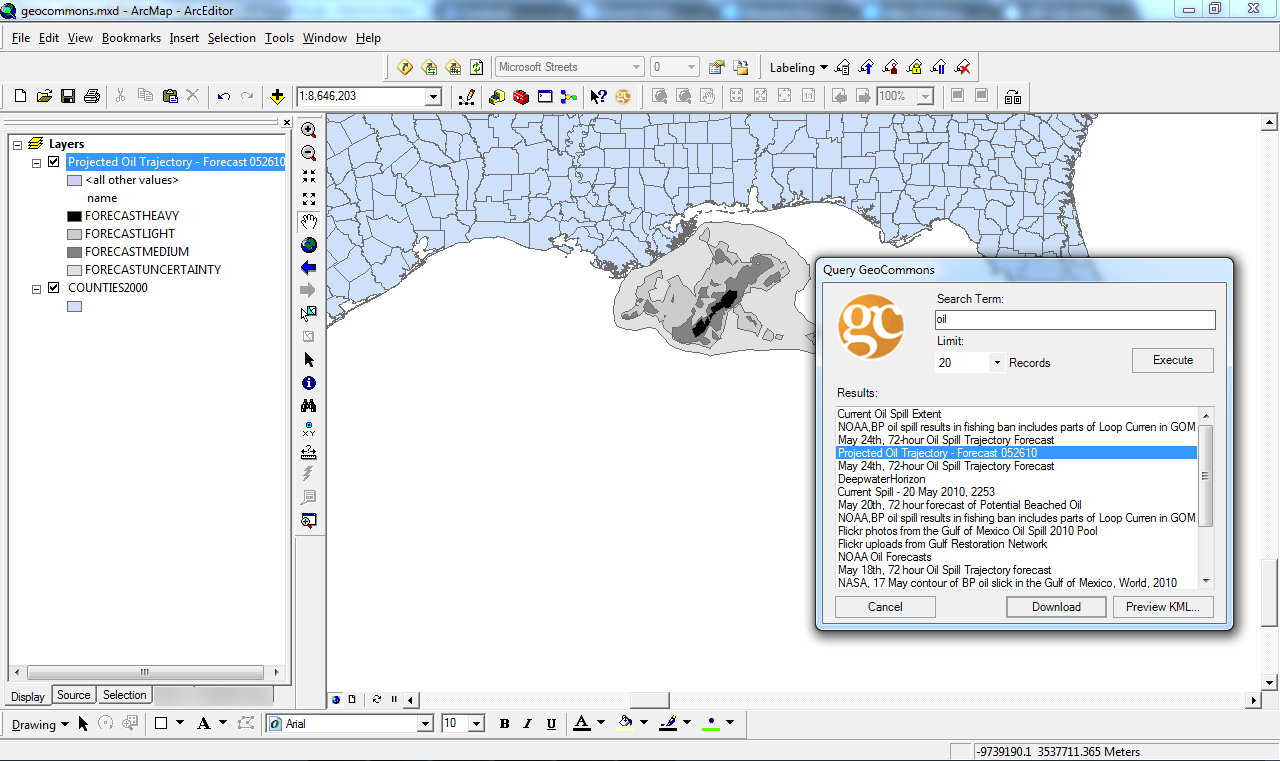1280x761 pixels.
Task: Collapse the Layers data frame node
Action: point(17,144)
